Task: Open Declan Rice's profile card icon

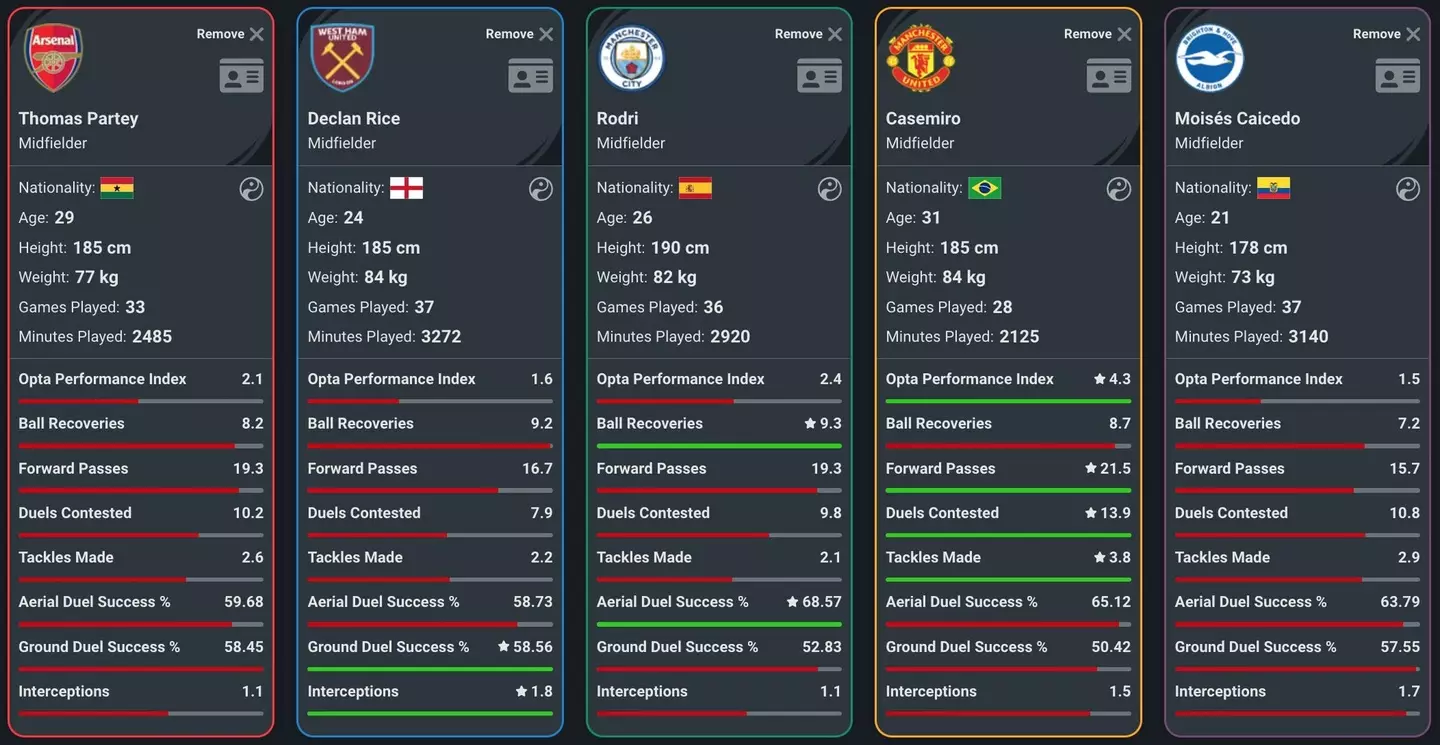Action: [530, 76]
